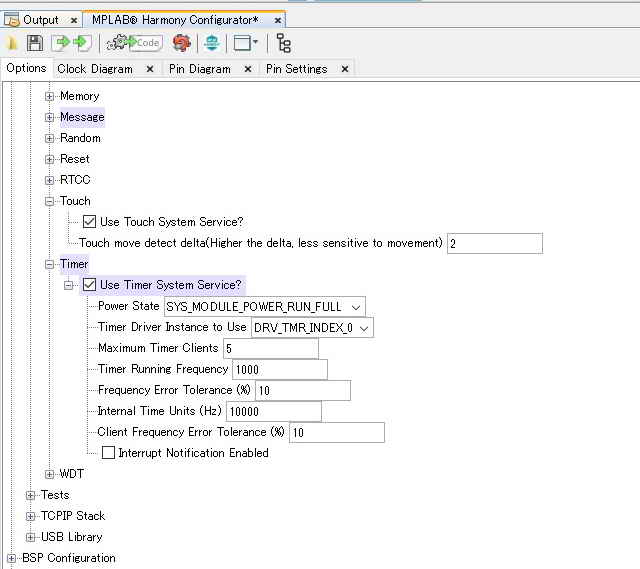Viewport: 640px width, 569px height.
Task: Click the teal Harmony badge icon
Action: (x=211, y=43)
